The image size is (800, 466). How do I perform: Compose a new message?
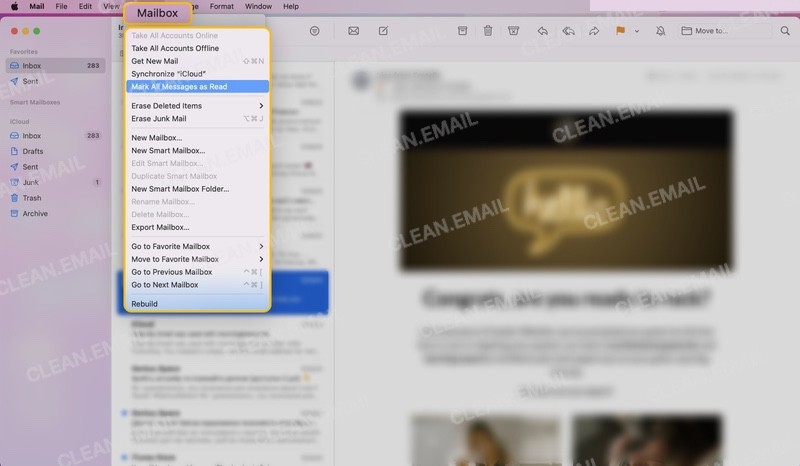click(383, 31)
